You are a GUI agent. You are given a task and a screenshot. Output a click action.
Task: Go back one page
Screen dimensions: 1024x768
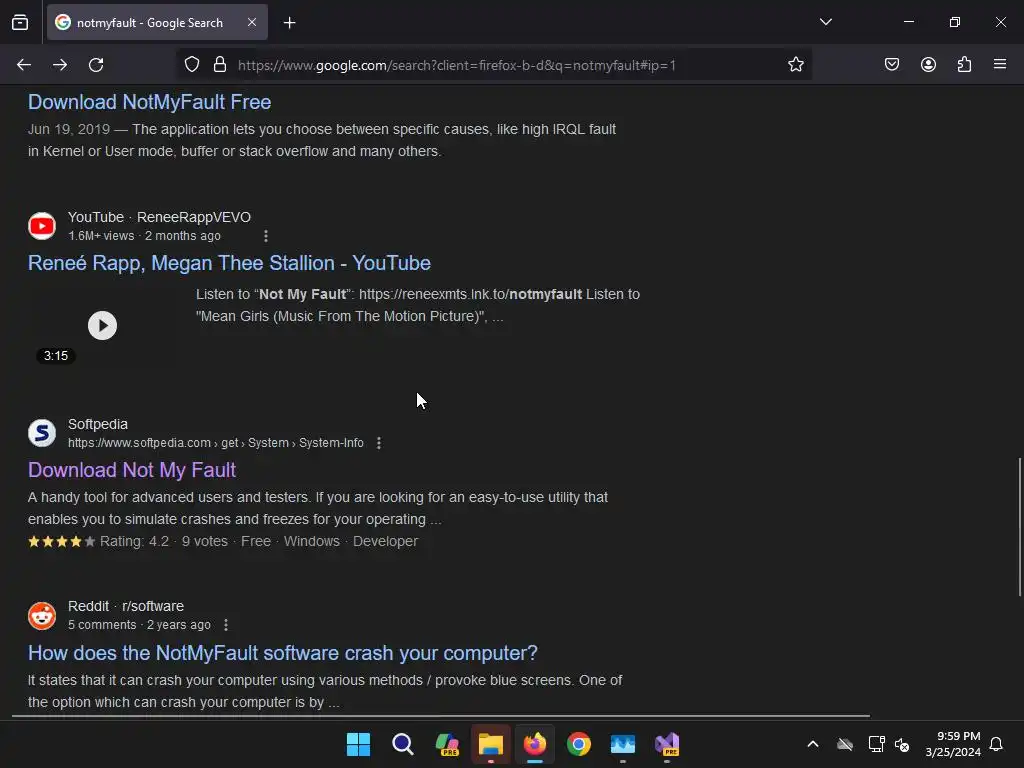point(24,65)
